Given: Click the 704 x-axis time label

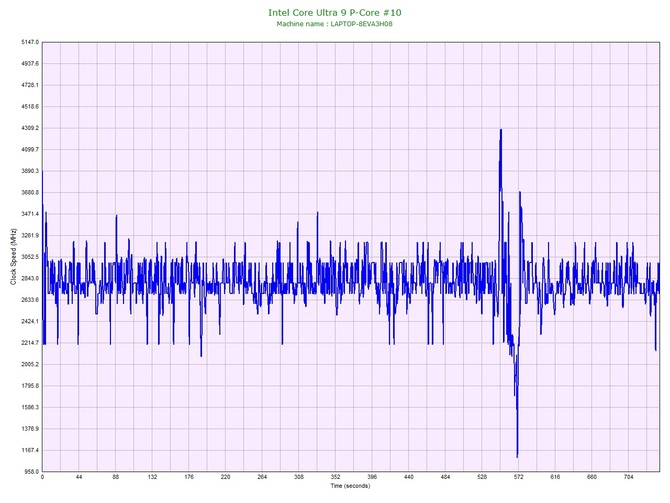Looking at the screenshot, I should pos(629,477).
